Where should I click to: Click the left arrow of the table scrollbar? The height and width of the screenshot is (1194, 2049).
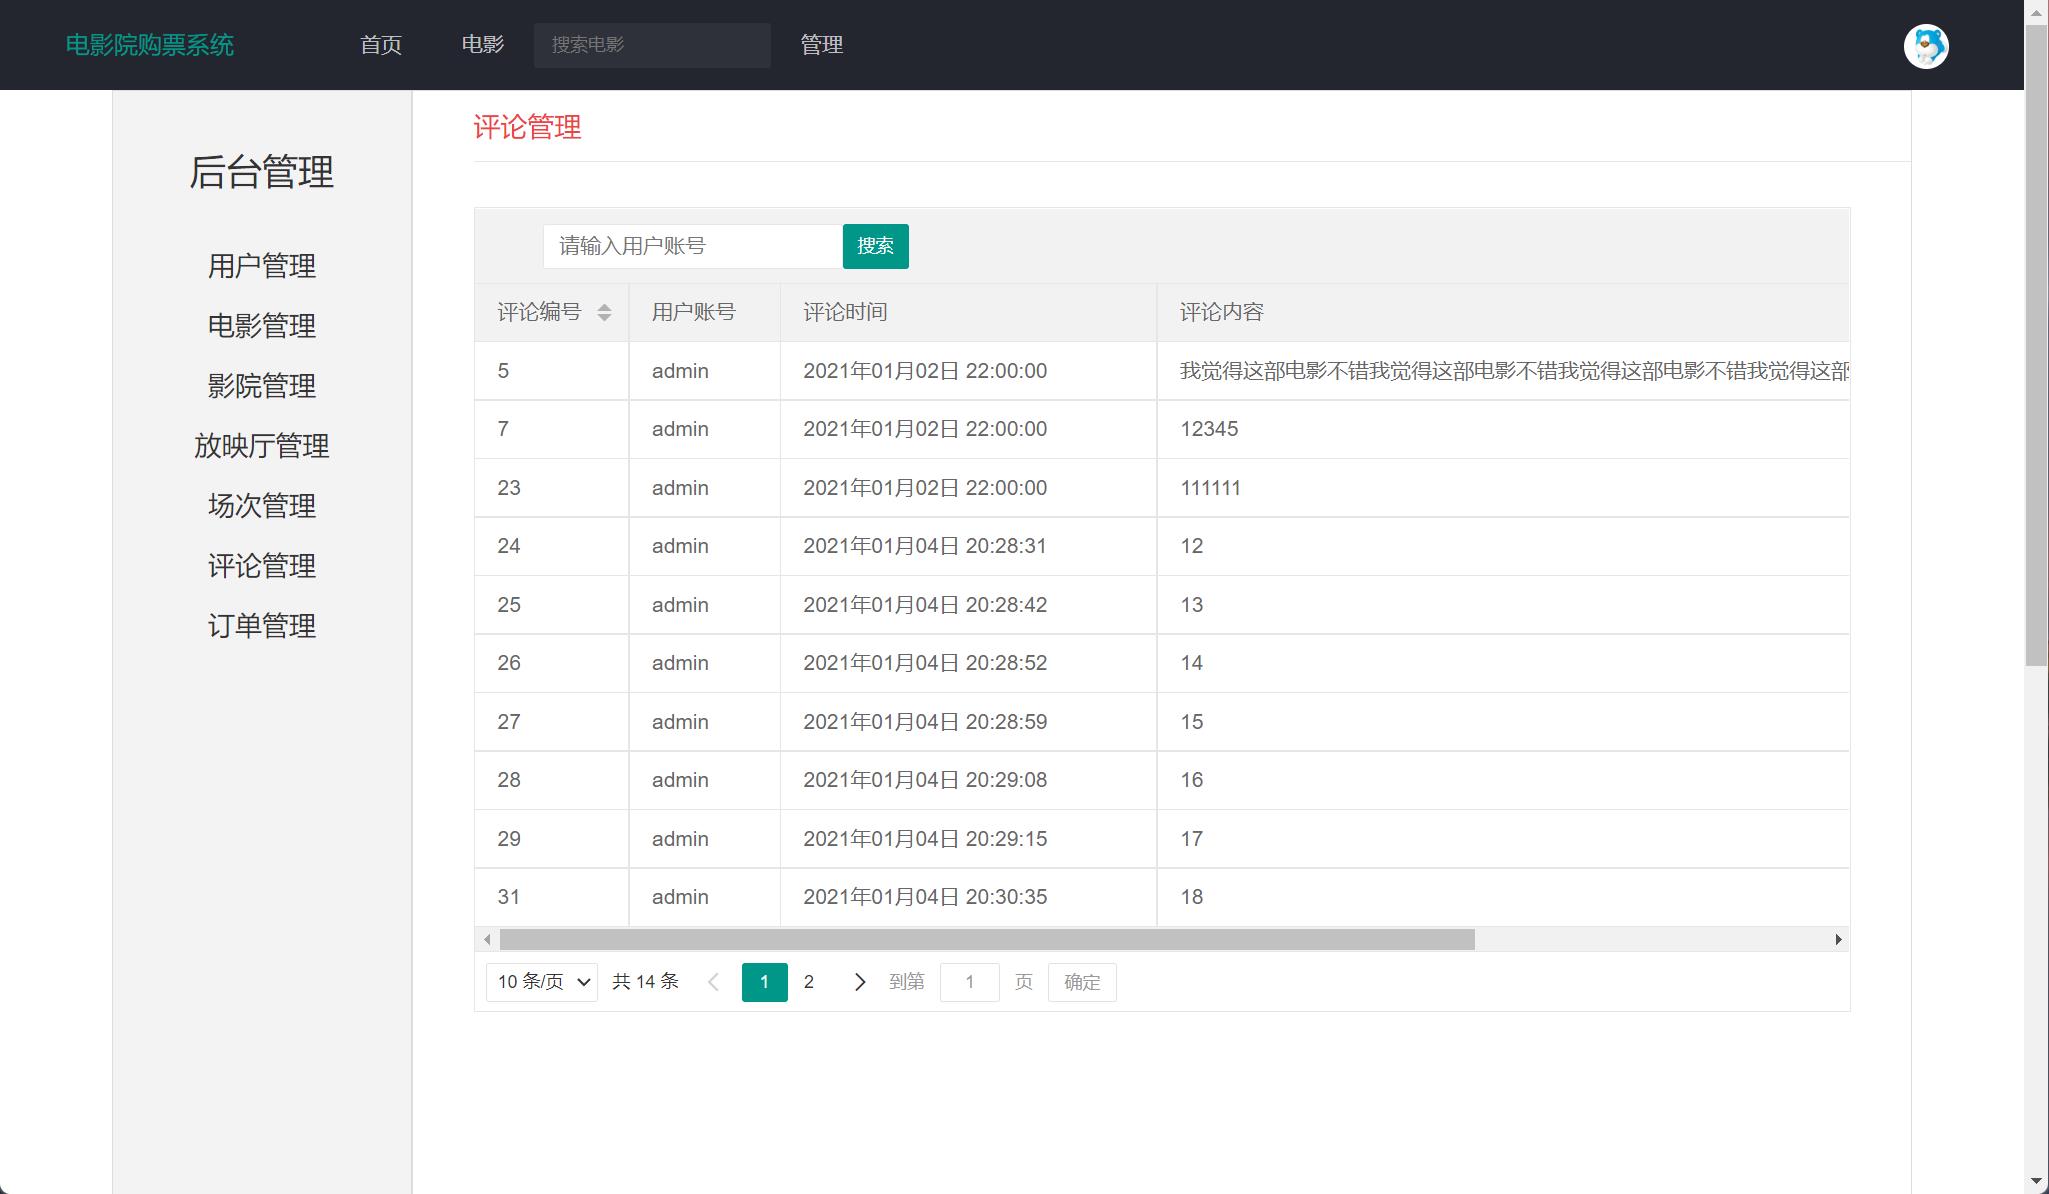(487, 939)
